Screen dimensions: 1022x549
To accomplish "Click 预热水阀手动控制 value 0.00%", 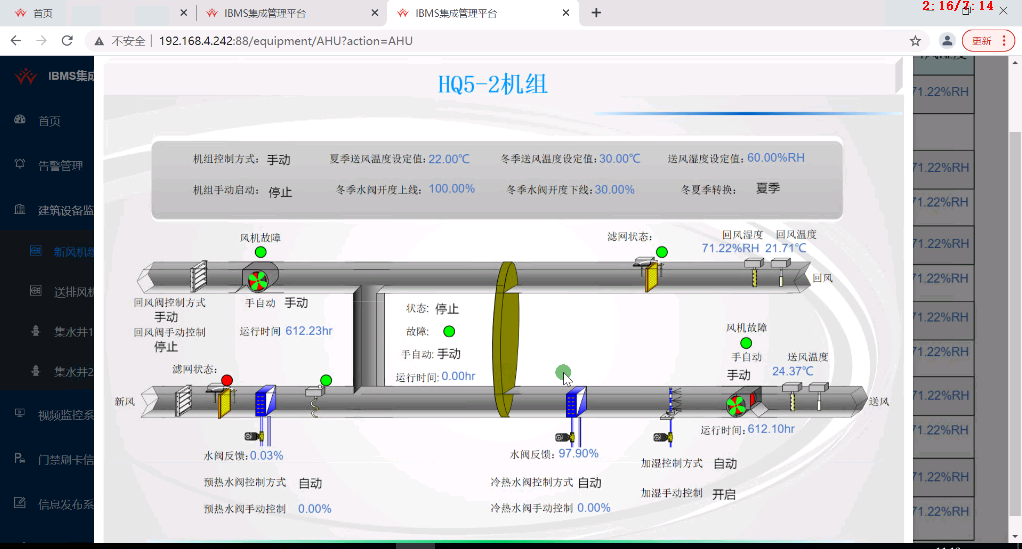I will coord(315,509).
